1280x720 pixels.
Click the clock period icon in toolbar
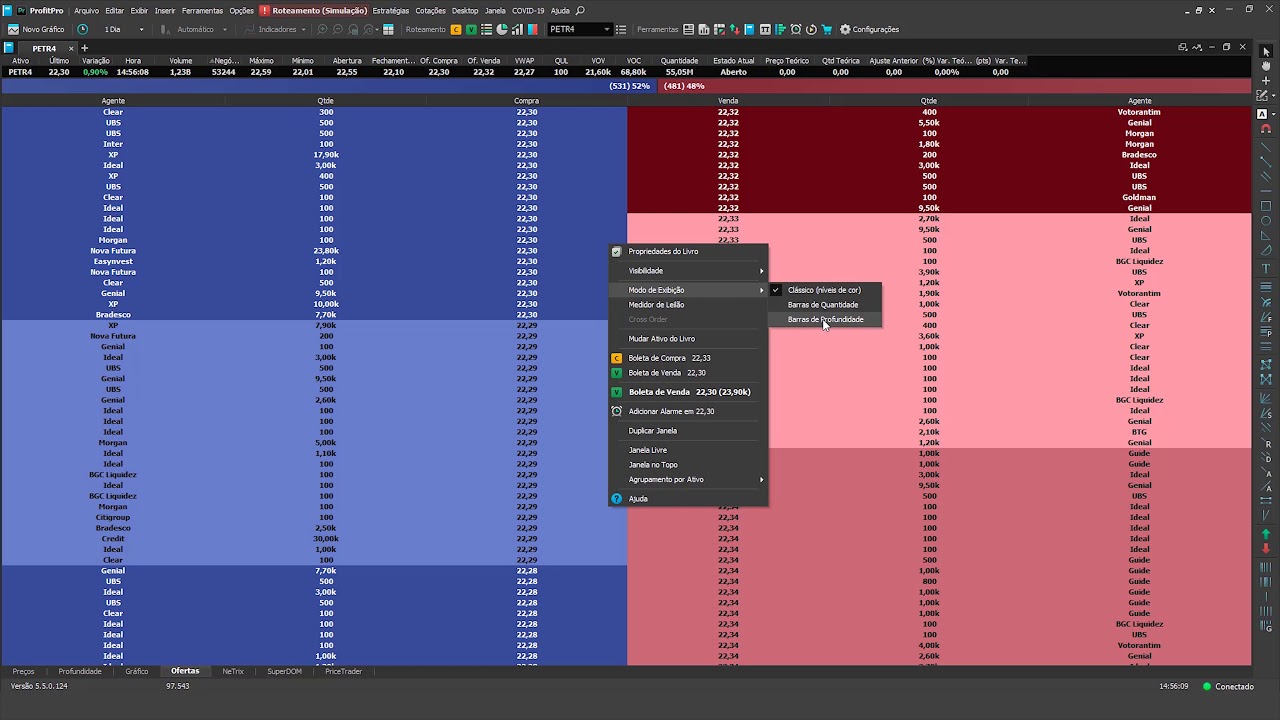pos(82,29)
